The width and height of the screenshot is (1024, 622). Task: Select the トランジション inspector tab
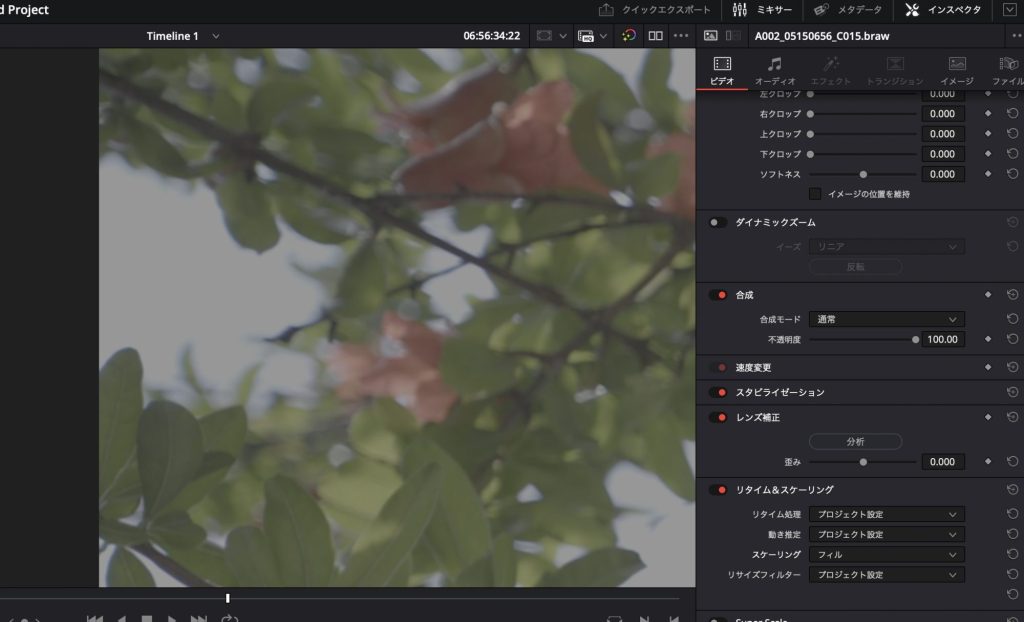895,71
